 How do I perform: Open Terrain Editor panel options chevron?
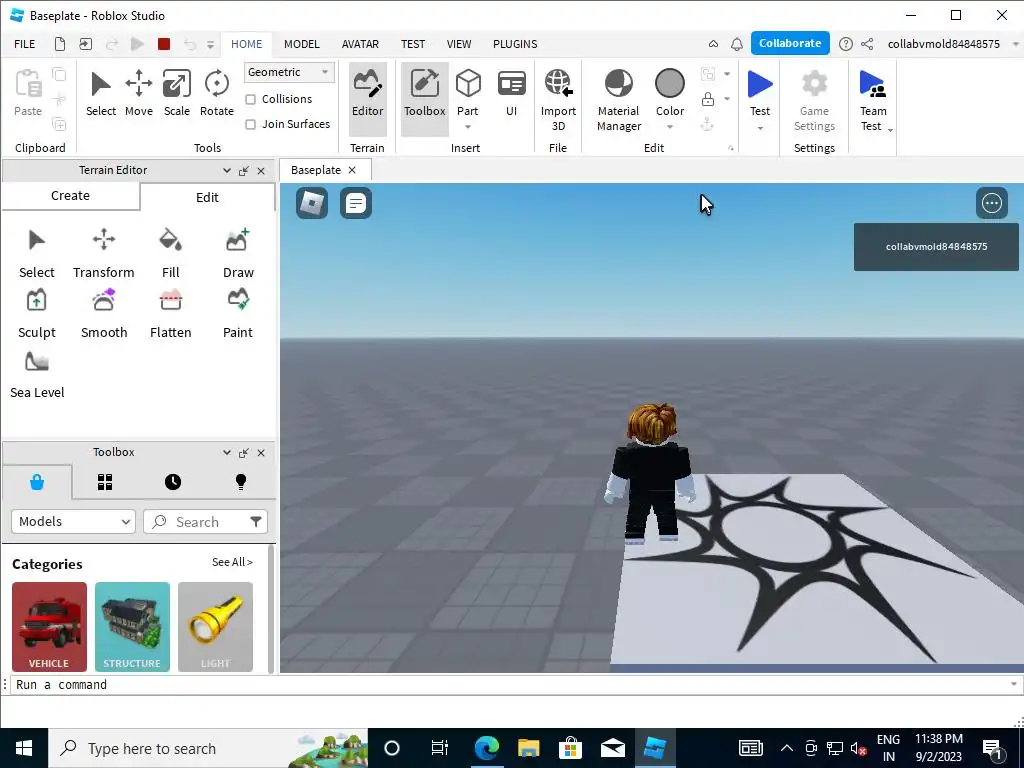227,170
